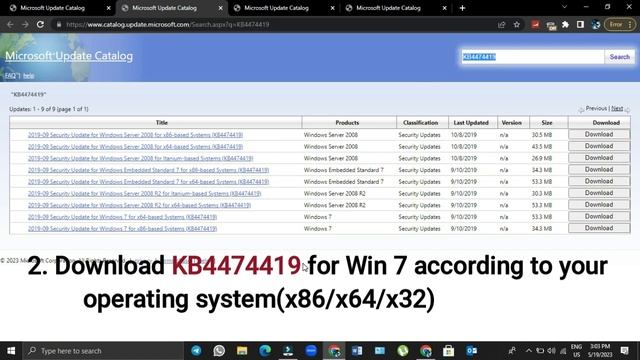Viewport: 640px width, 360px height.
Task: Open a new browser tab
Action: point(462,8)
